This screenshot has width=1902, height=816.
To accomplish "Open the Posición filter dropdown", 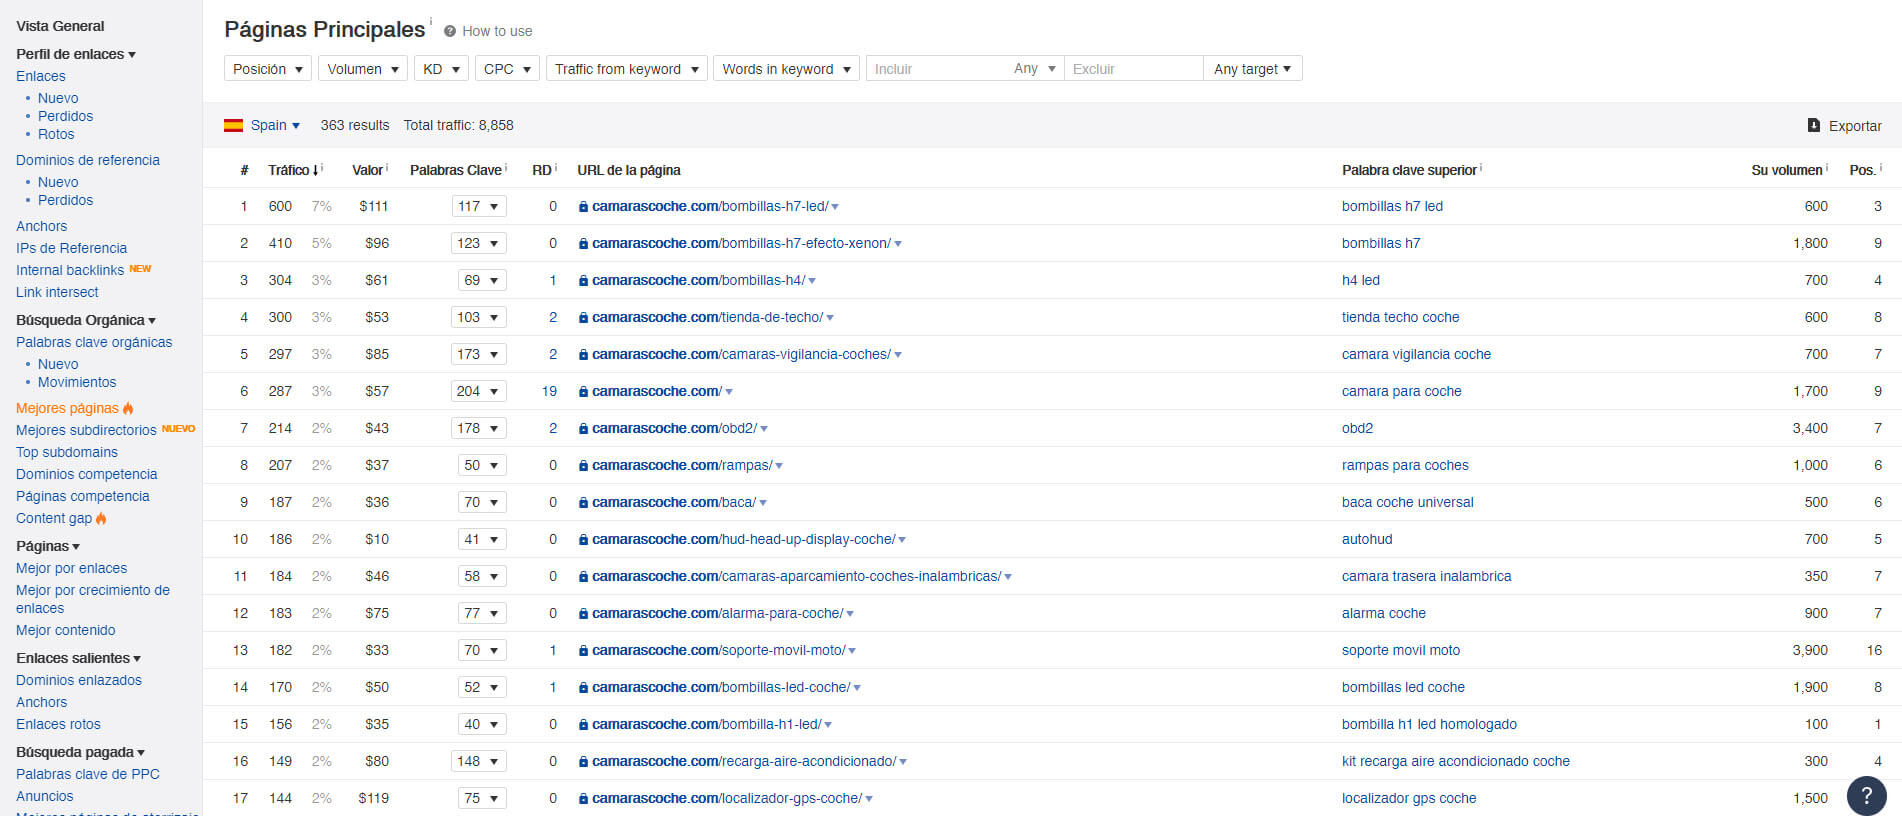I will coord(268,69).
